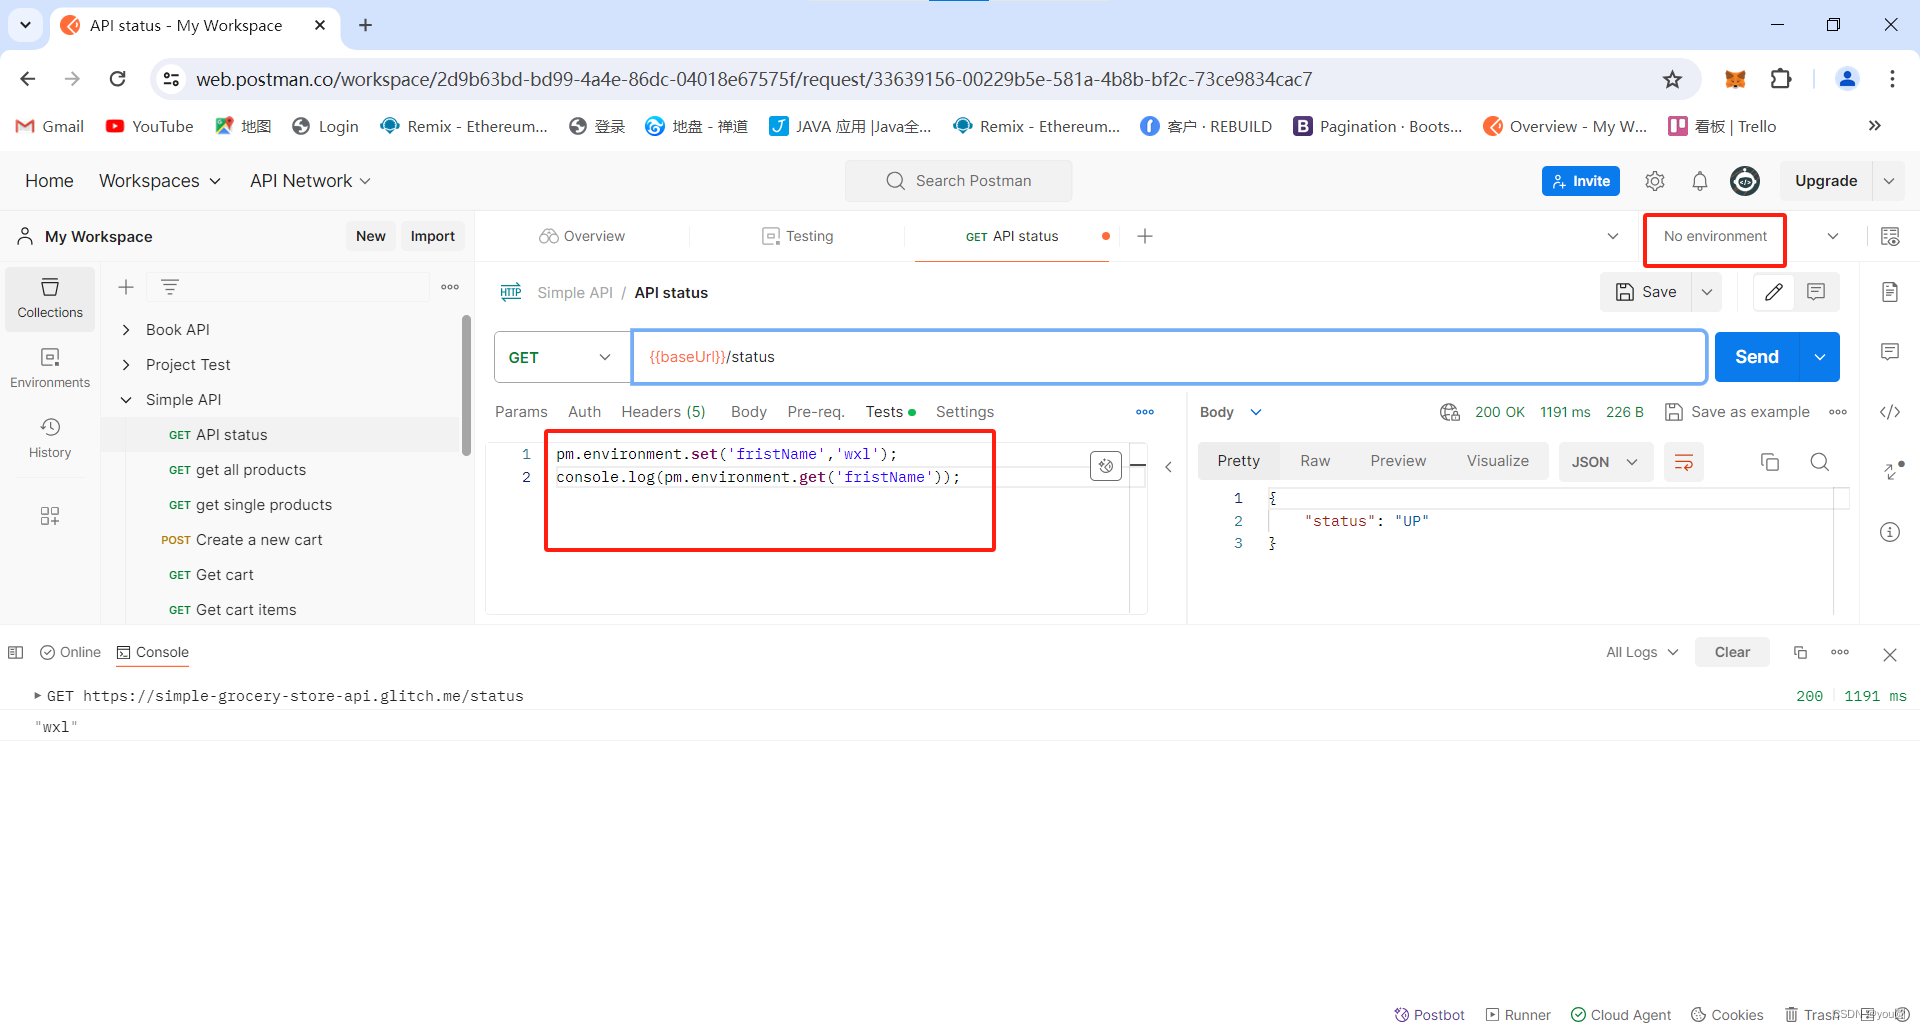
Task: Open Workspaces menu
Action: [159, 181]
